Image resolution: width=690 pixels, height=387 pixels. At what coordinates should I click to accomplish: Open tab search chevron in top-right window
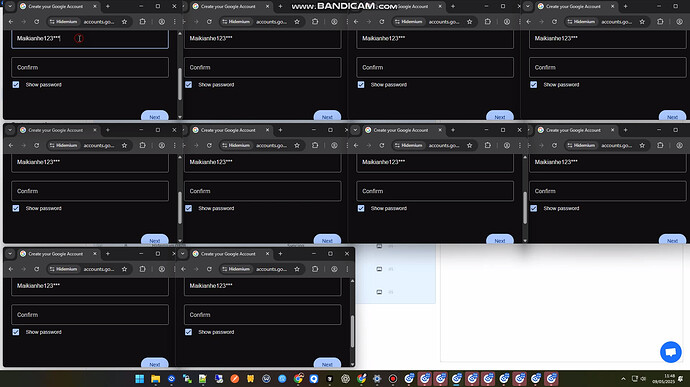tap(528, 7)
